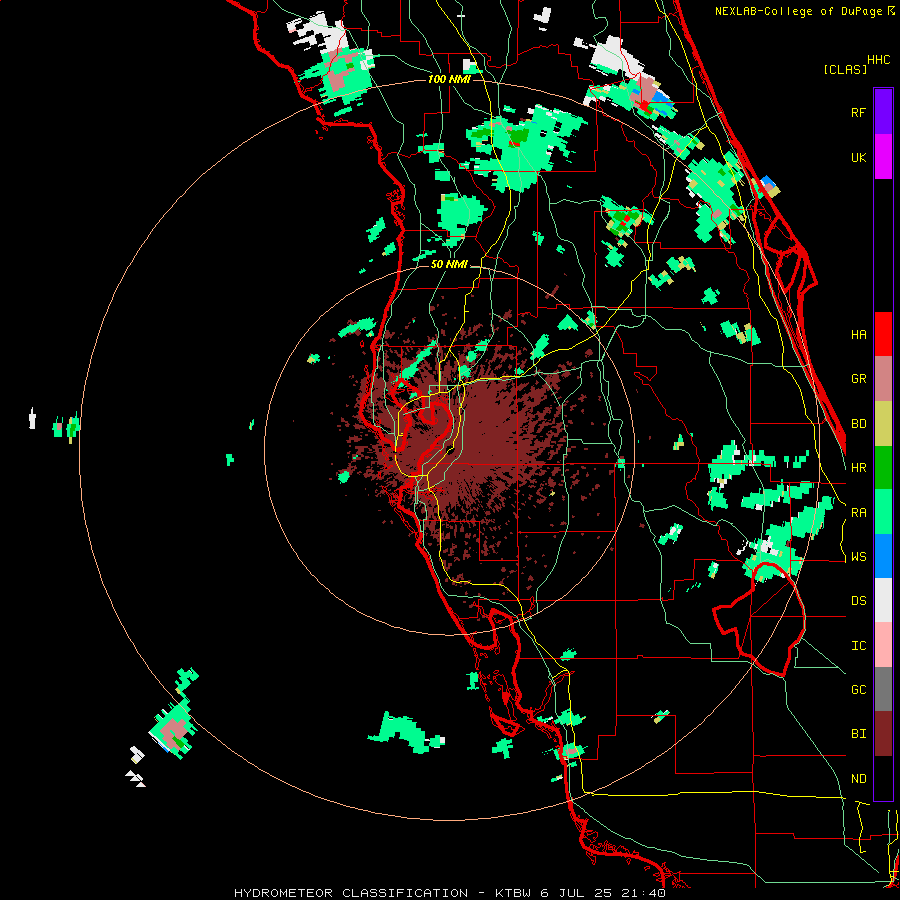Click the IC legend label
Viewport: 900px width, 900px height.
coord(858,646)
